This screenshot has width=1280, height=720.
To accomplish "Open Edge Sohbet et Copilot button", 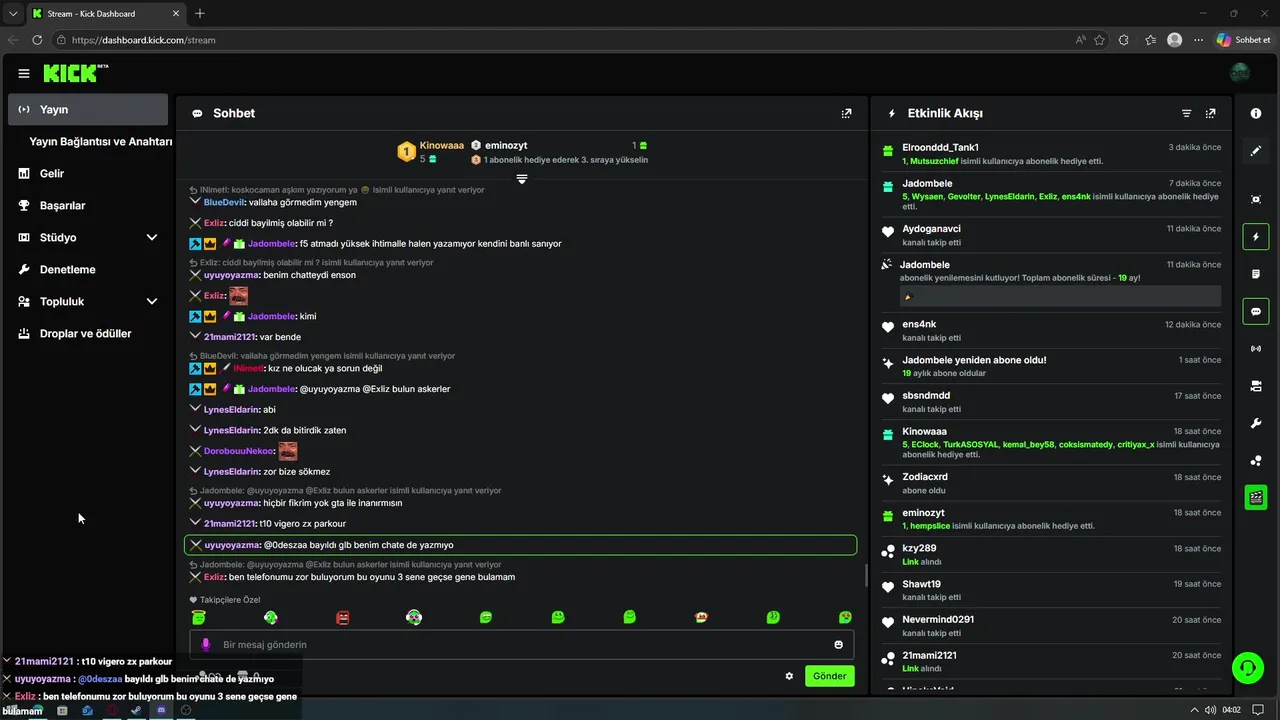I will [1244, 40].
